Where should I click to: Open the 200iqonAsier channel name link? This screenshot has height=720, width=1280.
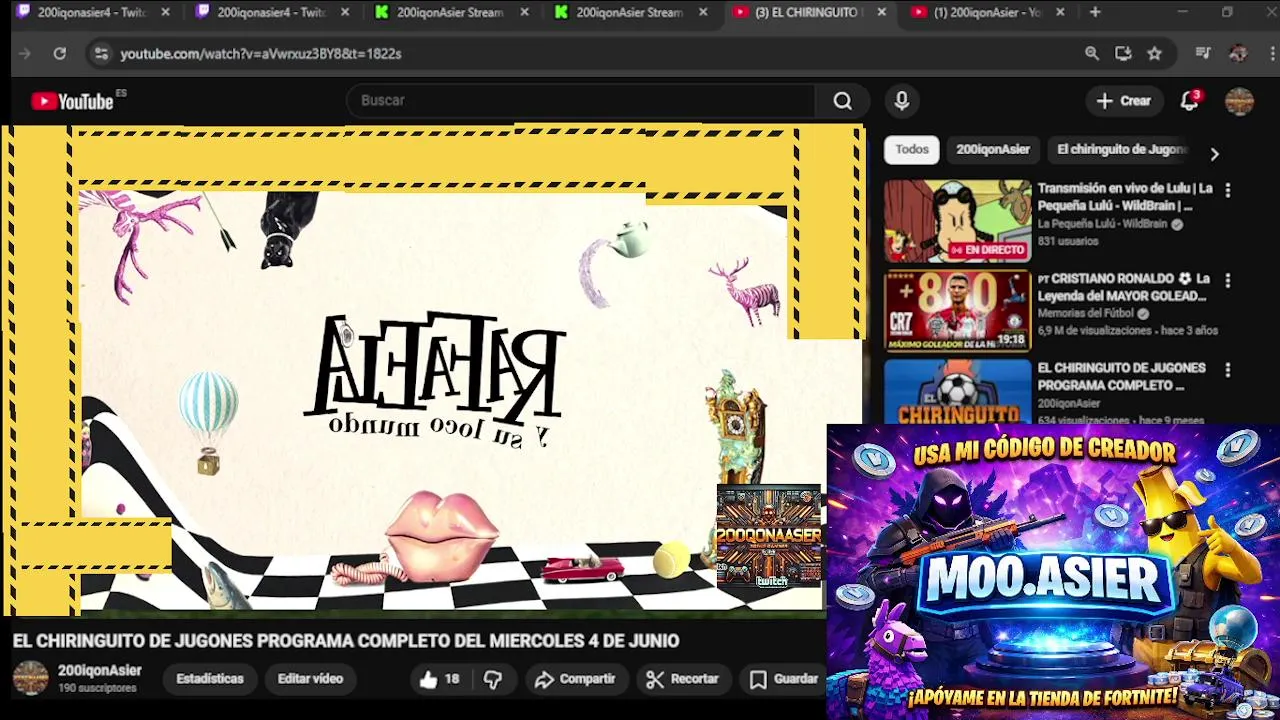point(99,671)
